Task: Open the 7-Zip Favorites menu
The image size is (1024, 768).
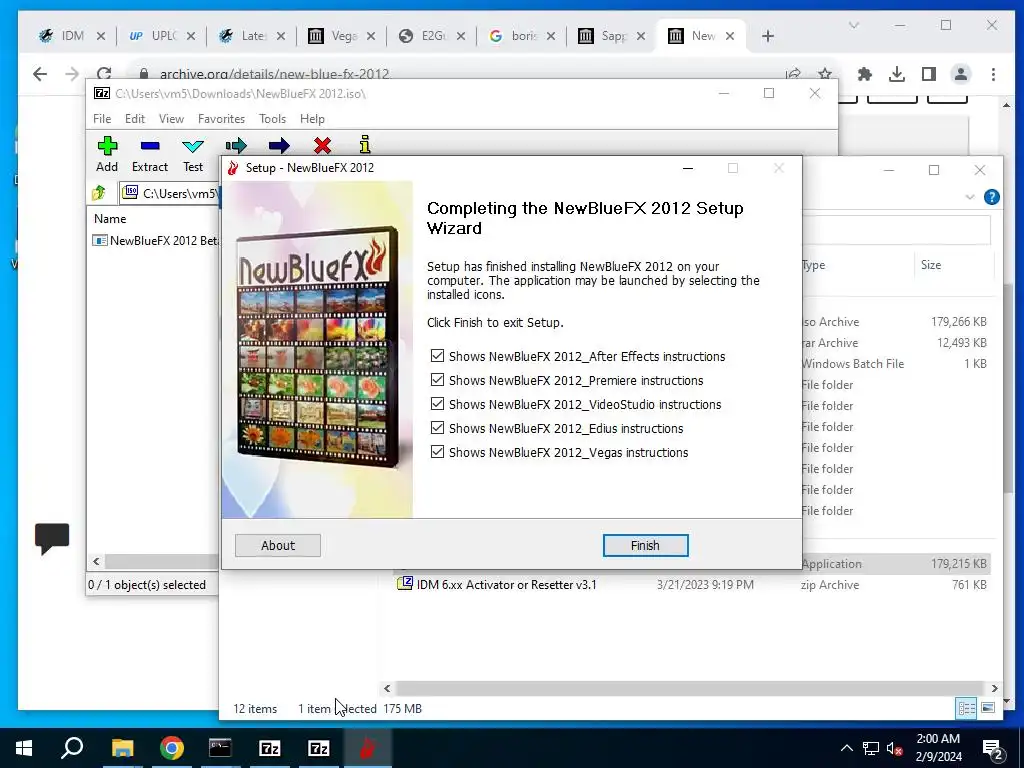Action: (221, 119)
